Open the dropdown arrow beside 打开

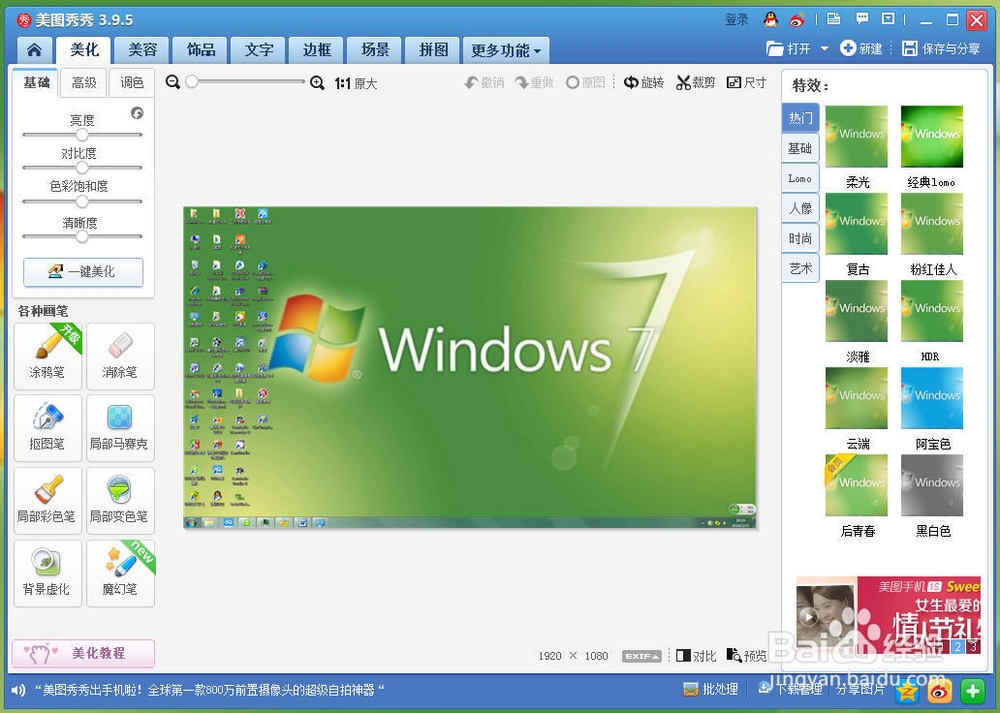coord(824,49)
